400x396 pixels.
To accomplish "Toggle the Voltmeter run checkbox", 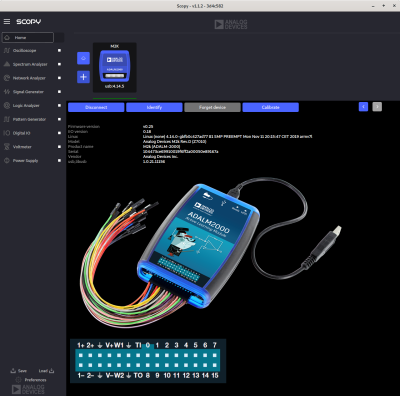I will [59, 147].
